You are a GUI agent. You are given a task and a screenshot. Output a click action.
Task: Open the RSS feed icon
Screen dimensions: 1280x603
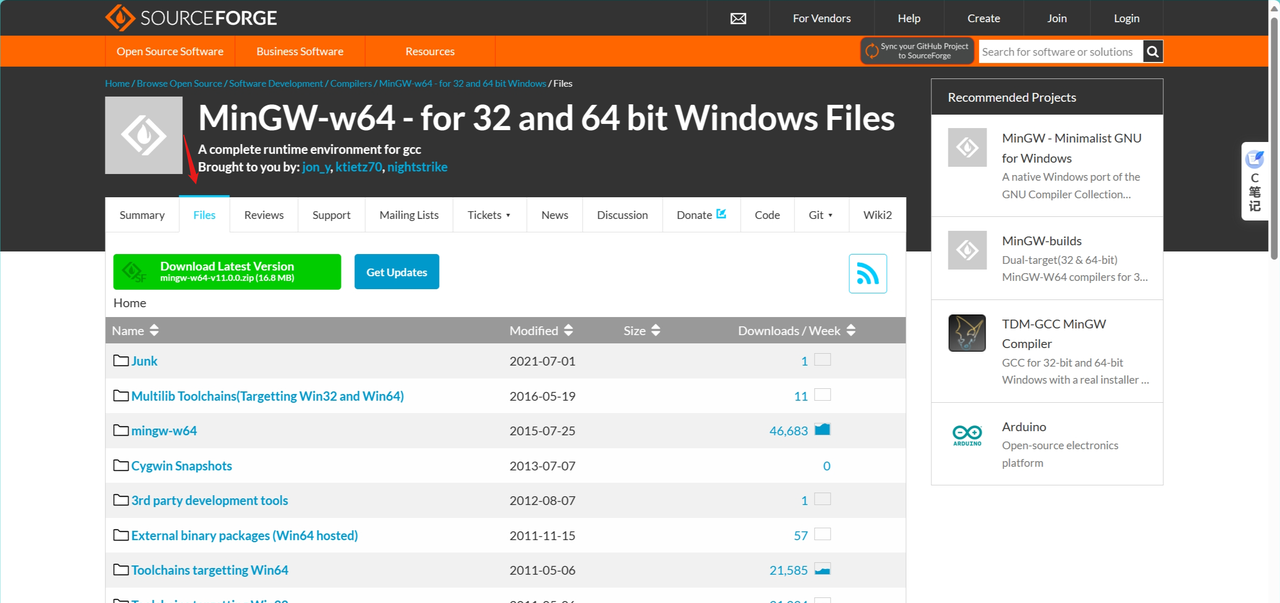[867, 274]
